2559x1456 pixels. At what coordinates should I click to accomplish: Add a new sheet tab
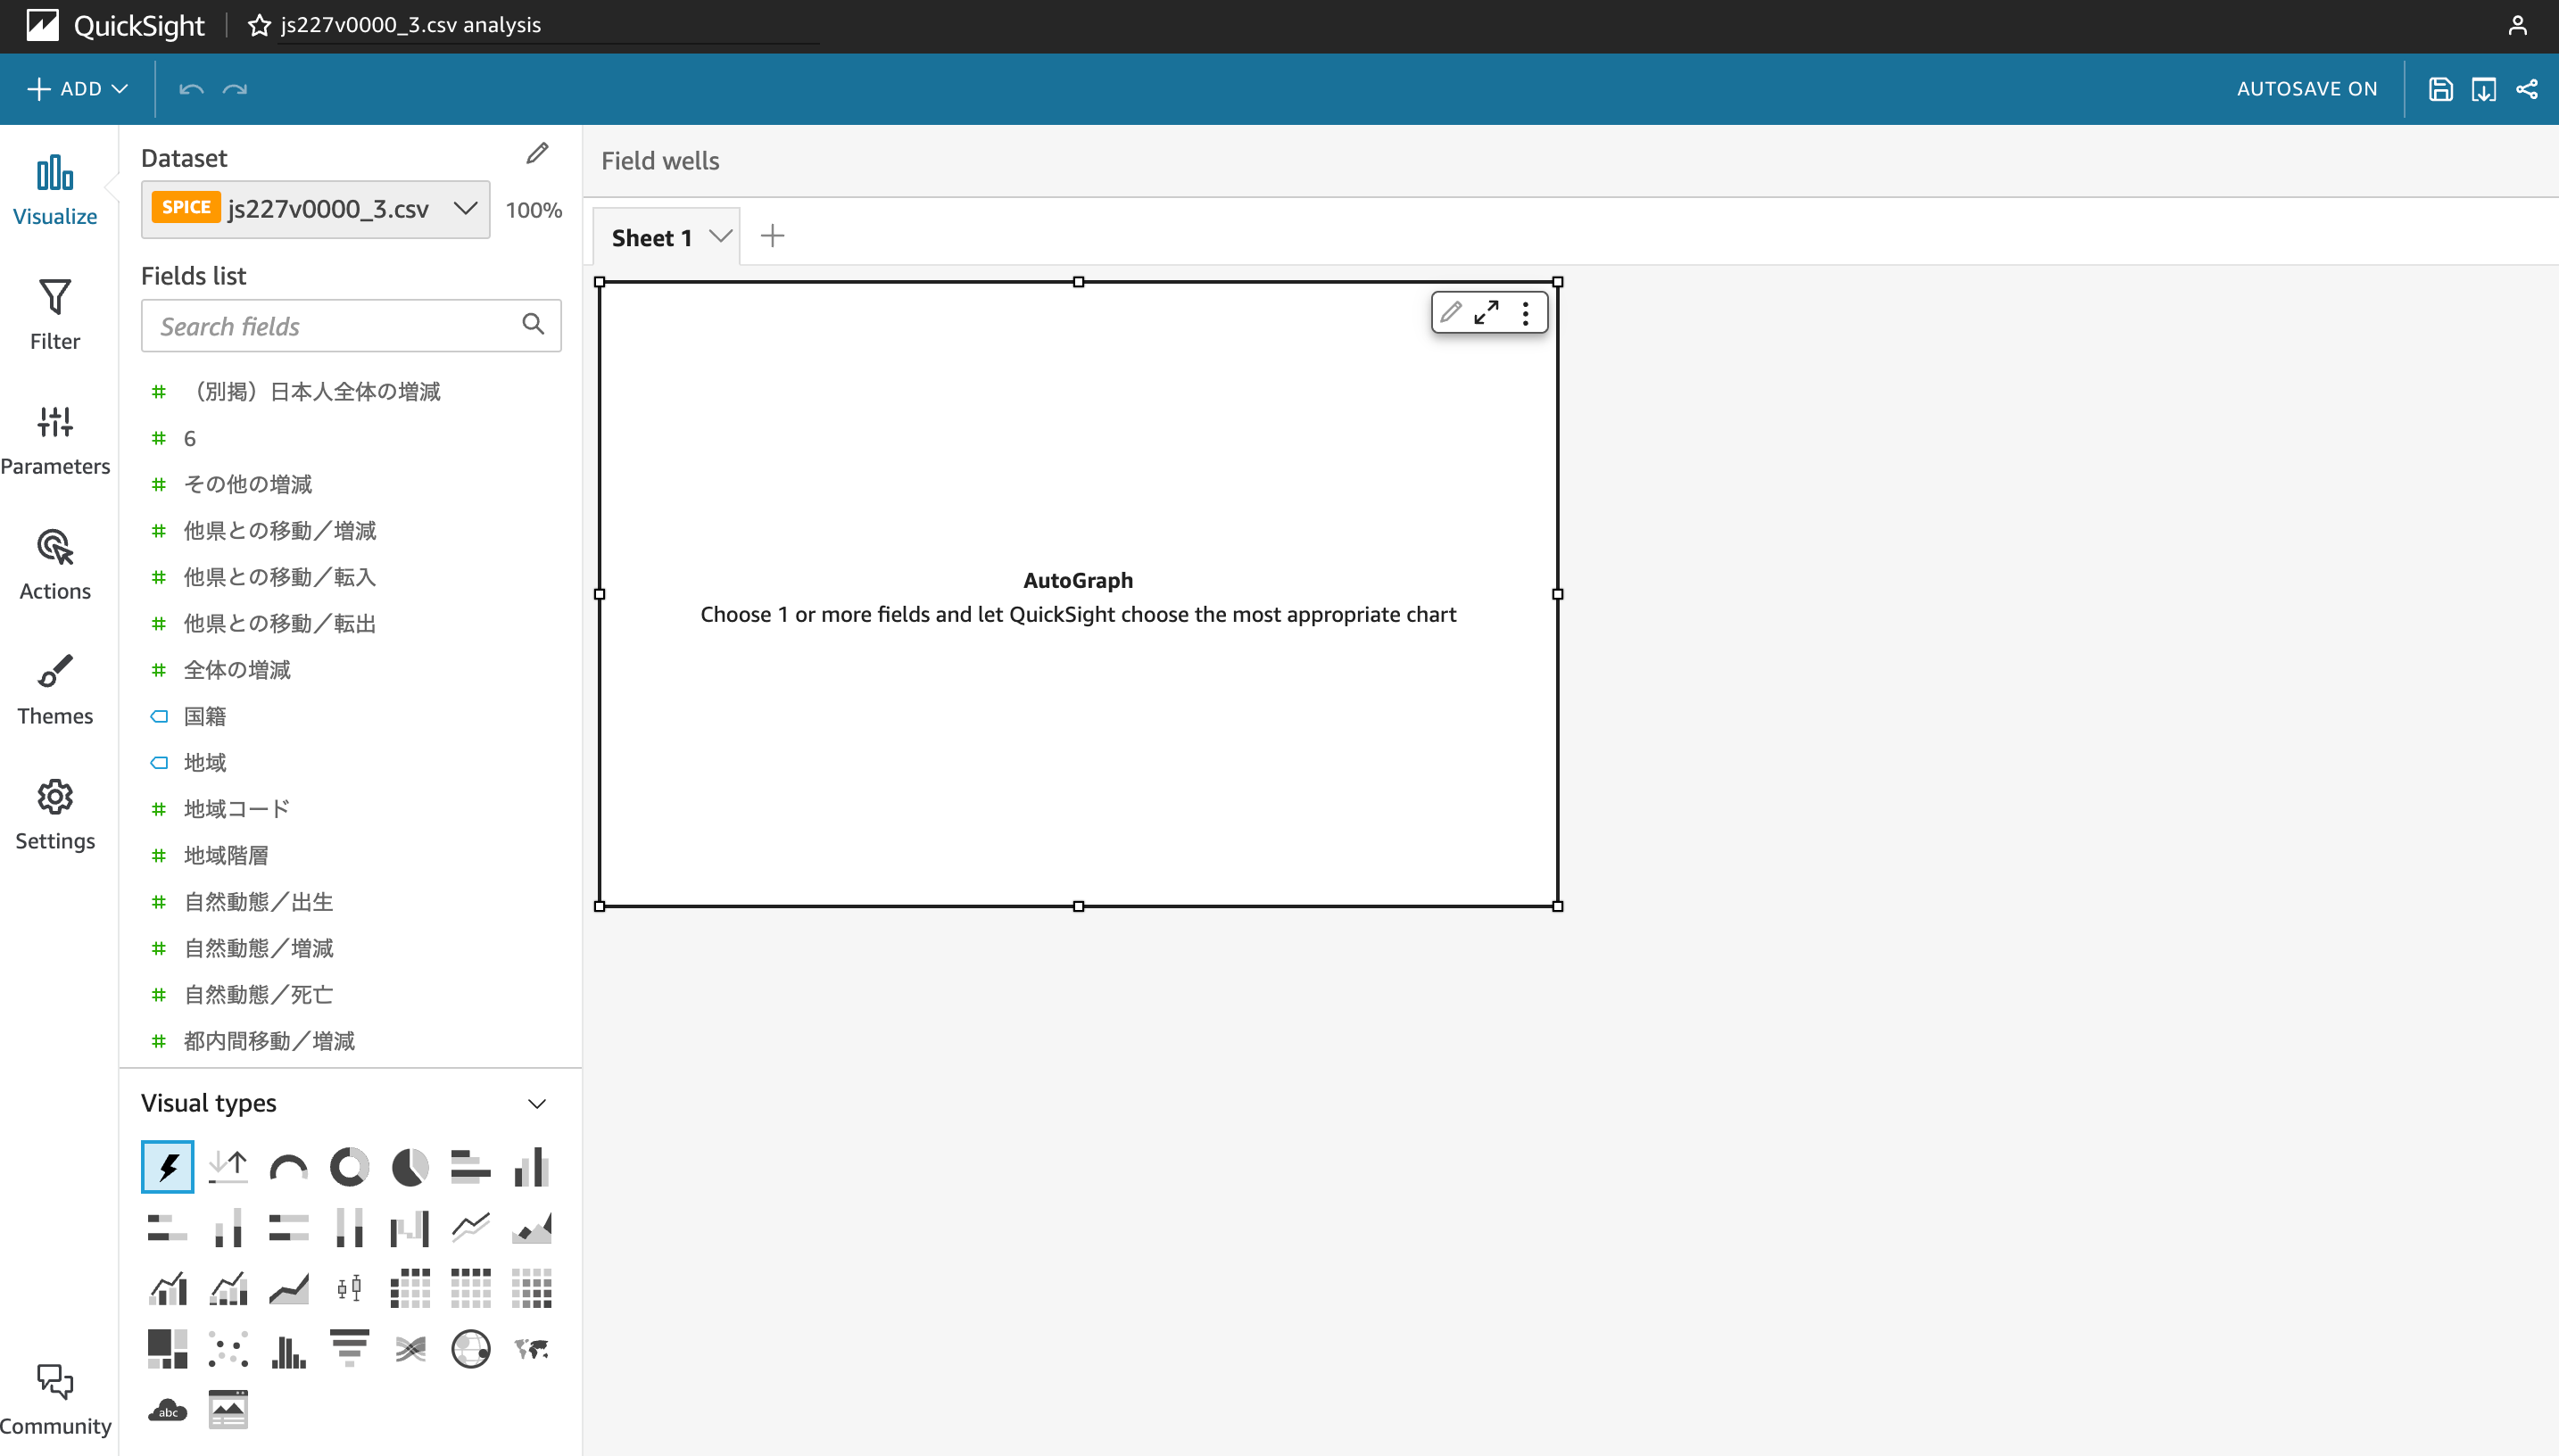pyautogui.click(x=772, y=237)
